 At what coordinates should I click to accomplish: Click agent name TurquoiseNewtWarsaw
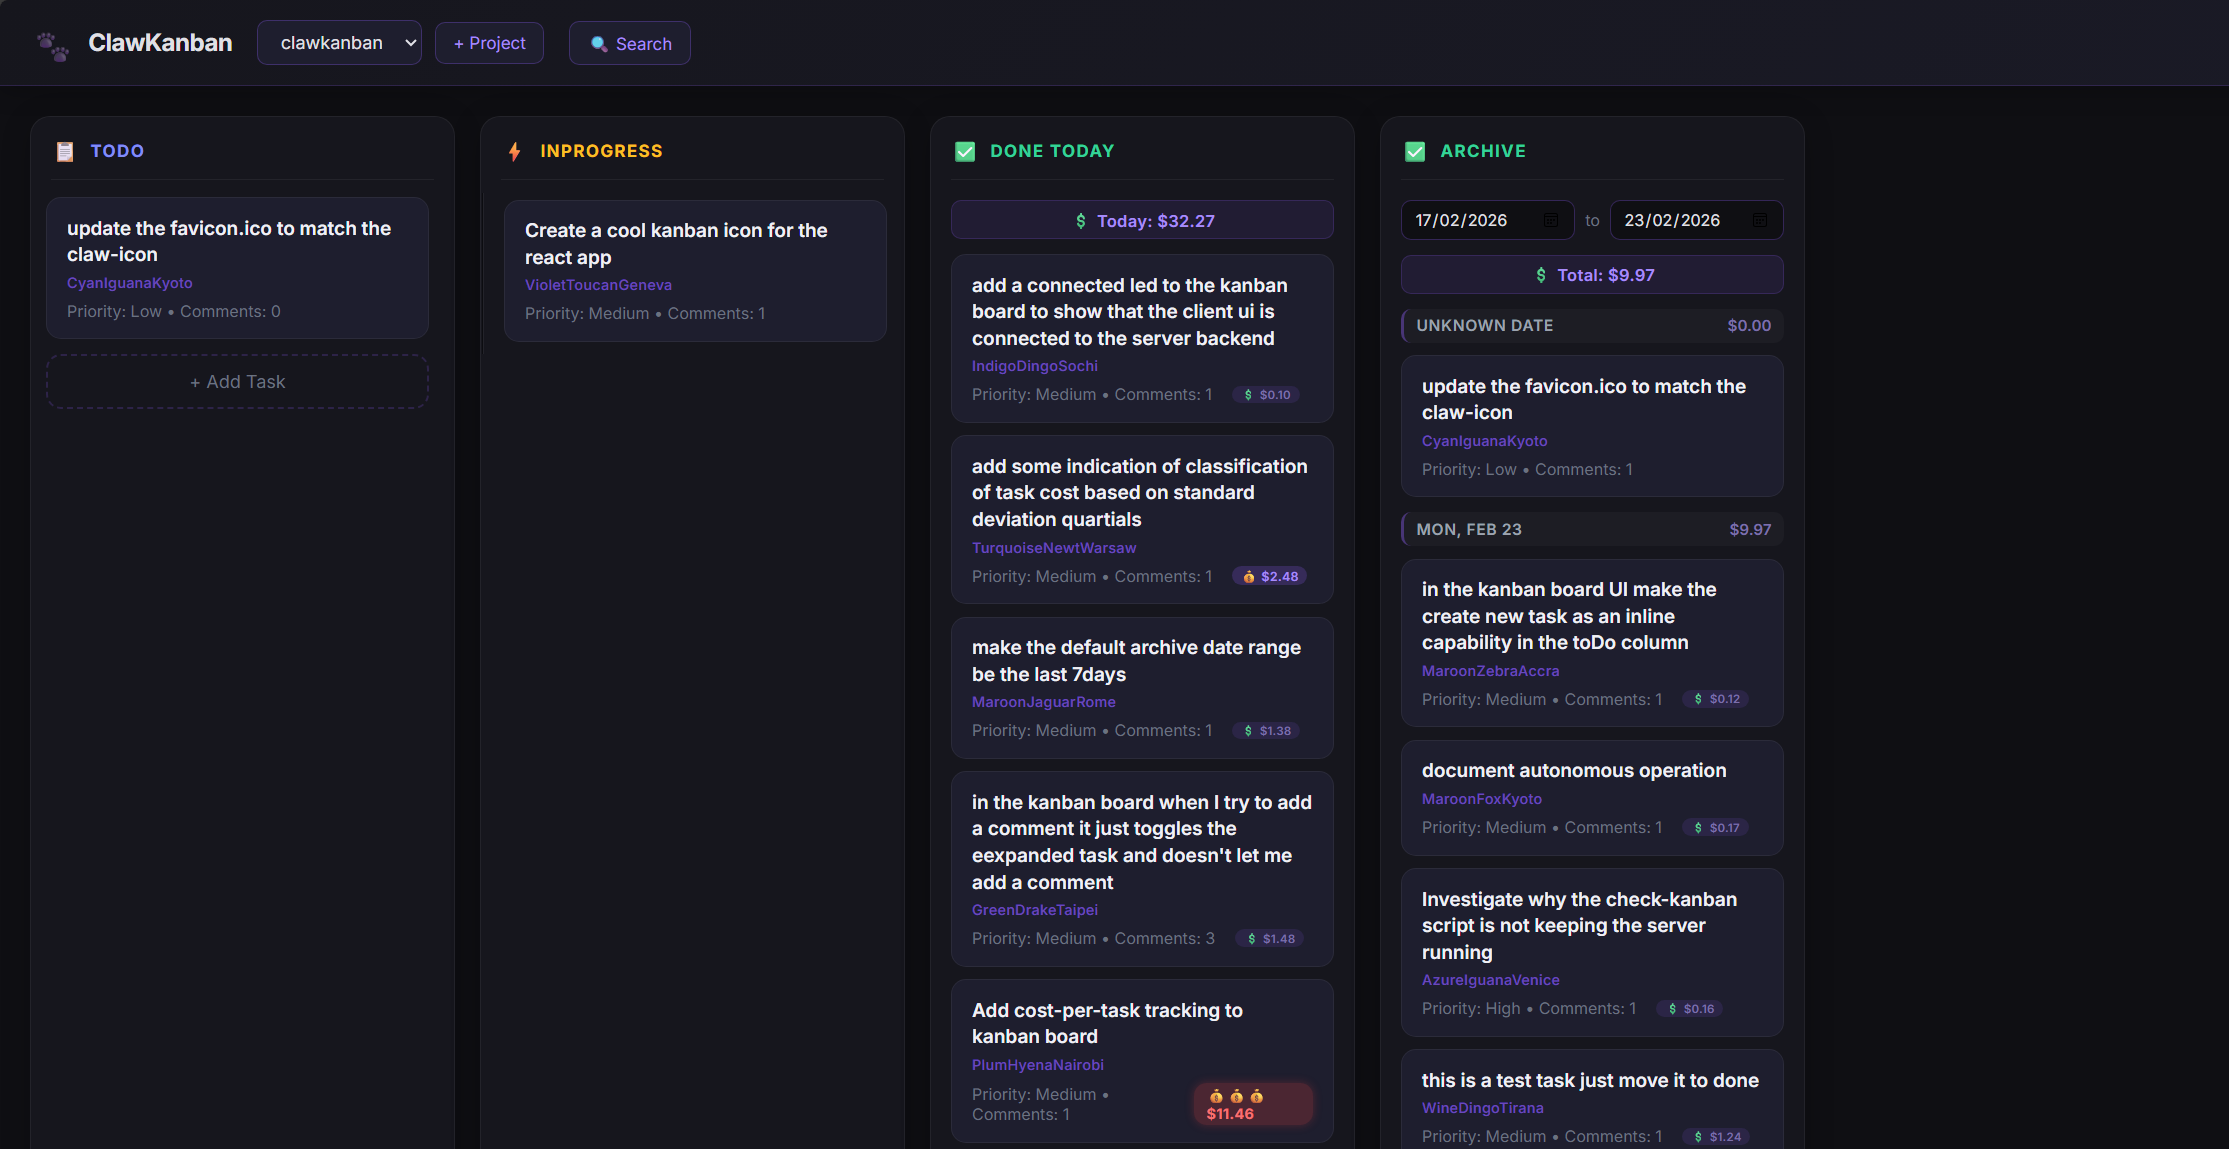coord(1054,548)
